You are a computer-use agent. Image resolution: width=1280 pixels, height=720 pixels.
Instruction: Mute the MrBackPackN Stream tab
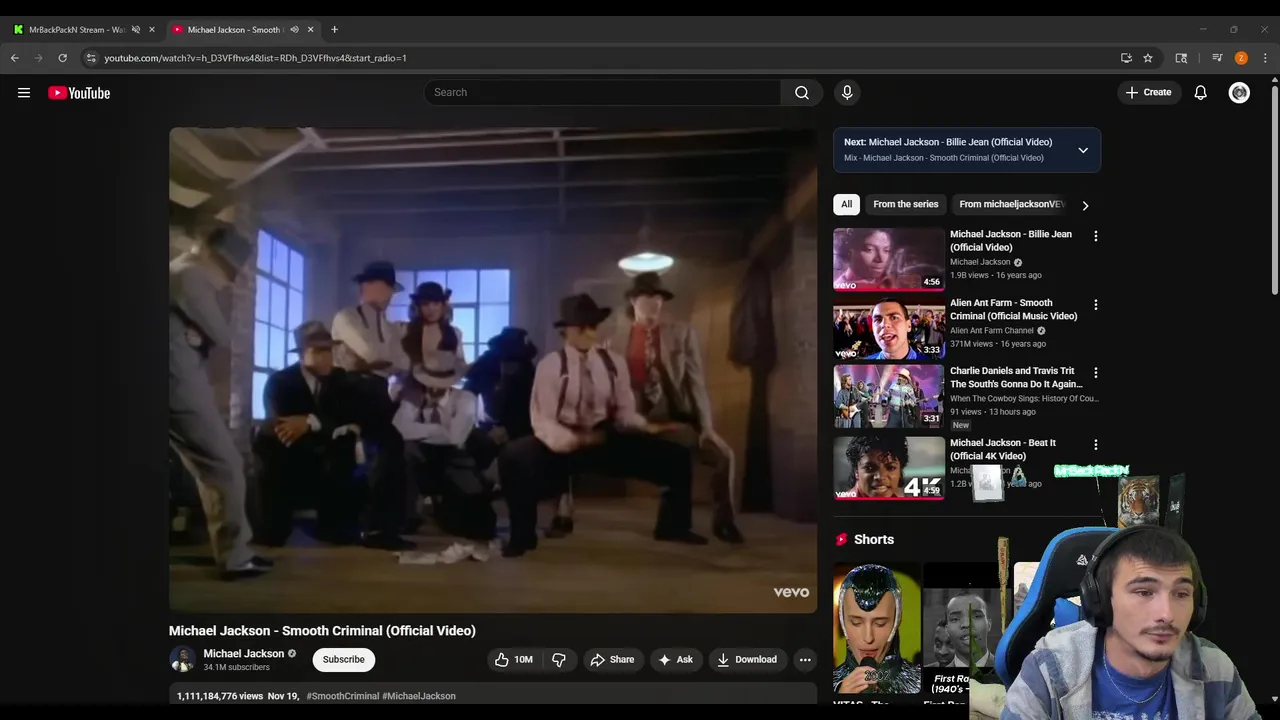coord(136,29)
